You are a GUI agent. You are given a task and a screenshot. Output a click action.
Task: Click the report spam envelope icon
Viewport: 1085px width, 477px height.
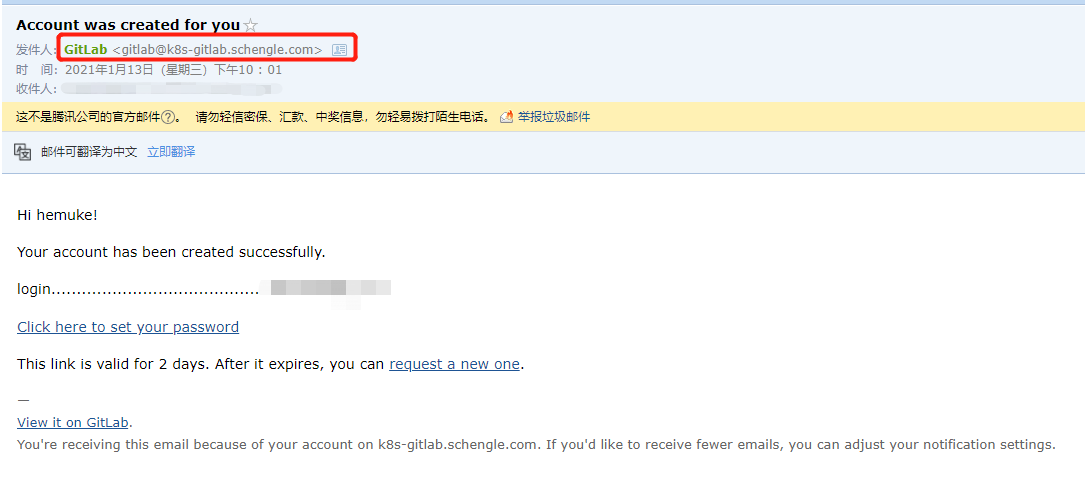[507, 116]
